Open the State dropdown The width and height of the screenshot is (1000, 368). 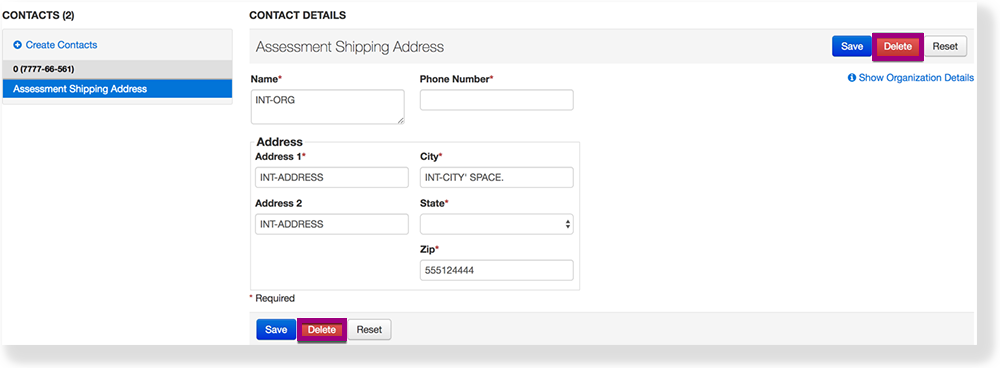pyautogui.click(x=497, y=224)
